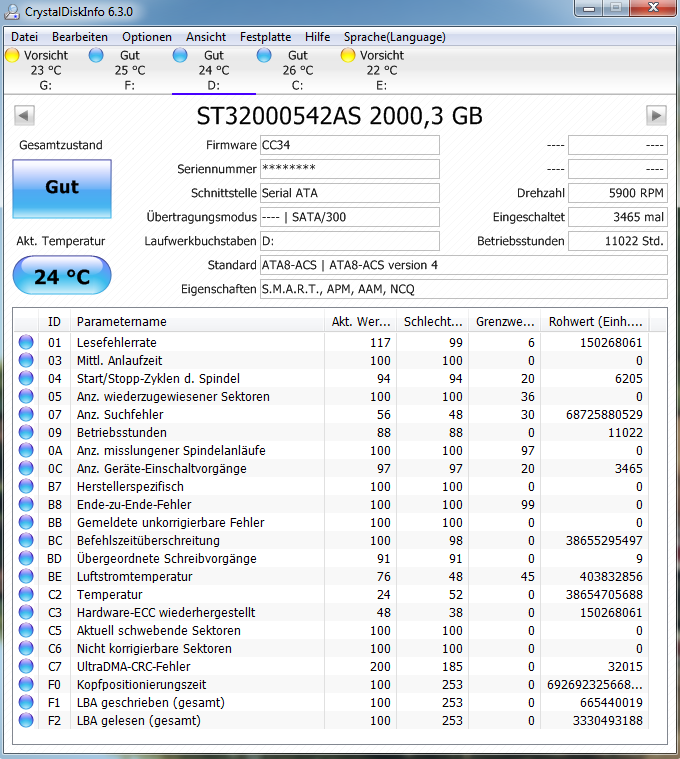Screen dimensions: 680x759
Task: Click the CrystalDiskInfo app icon in title bar
Action: pyautogui.click(x=12, y=11)
